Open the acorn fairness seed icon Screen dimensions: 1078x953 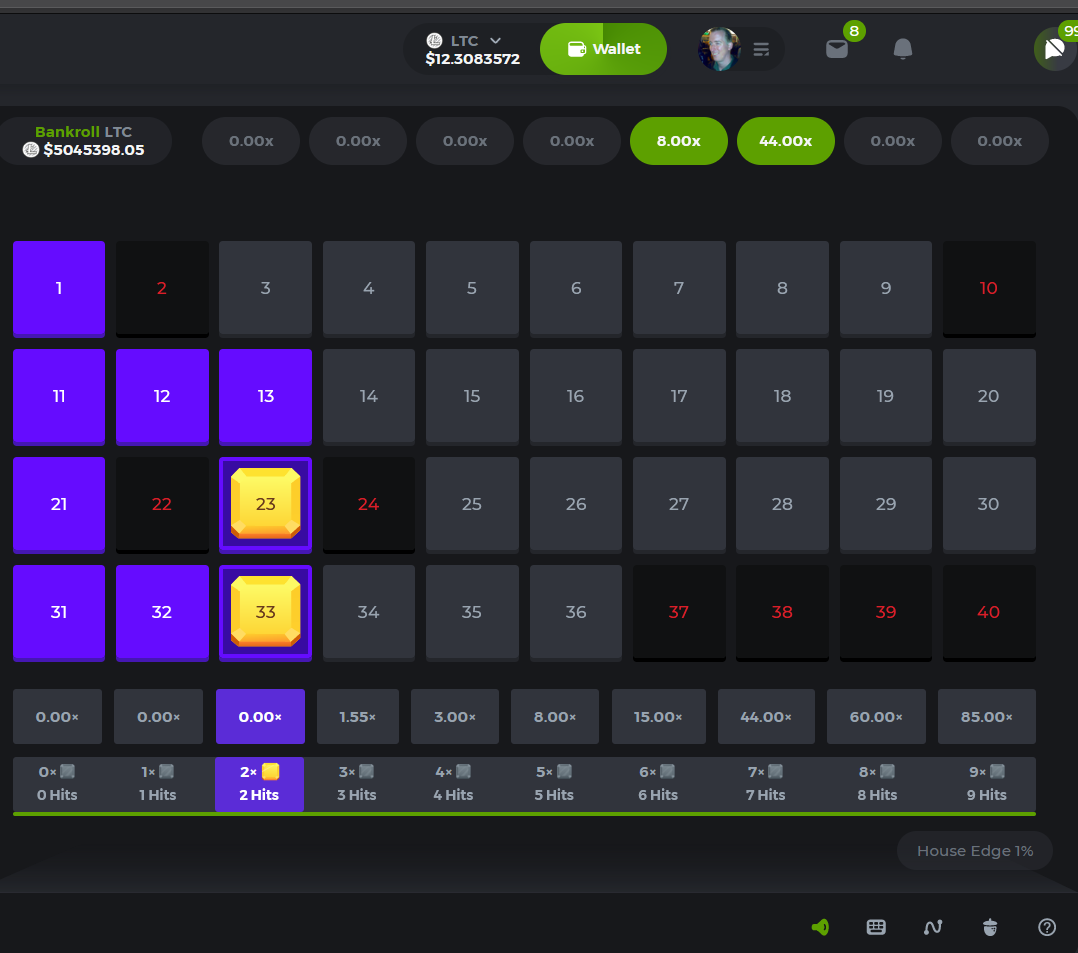tap(990, 927)
